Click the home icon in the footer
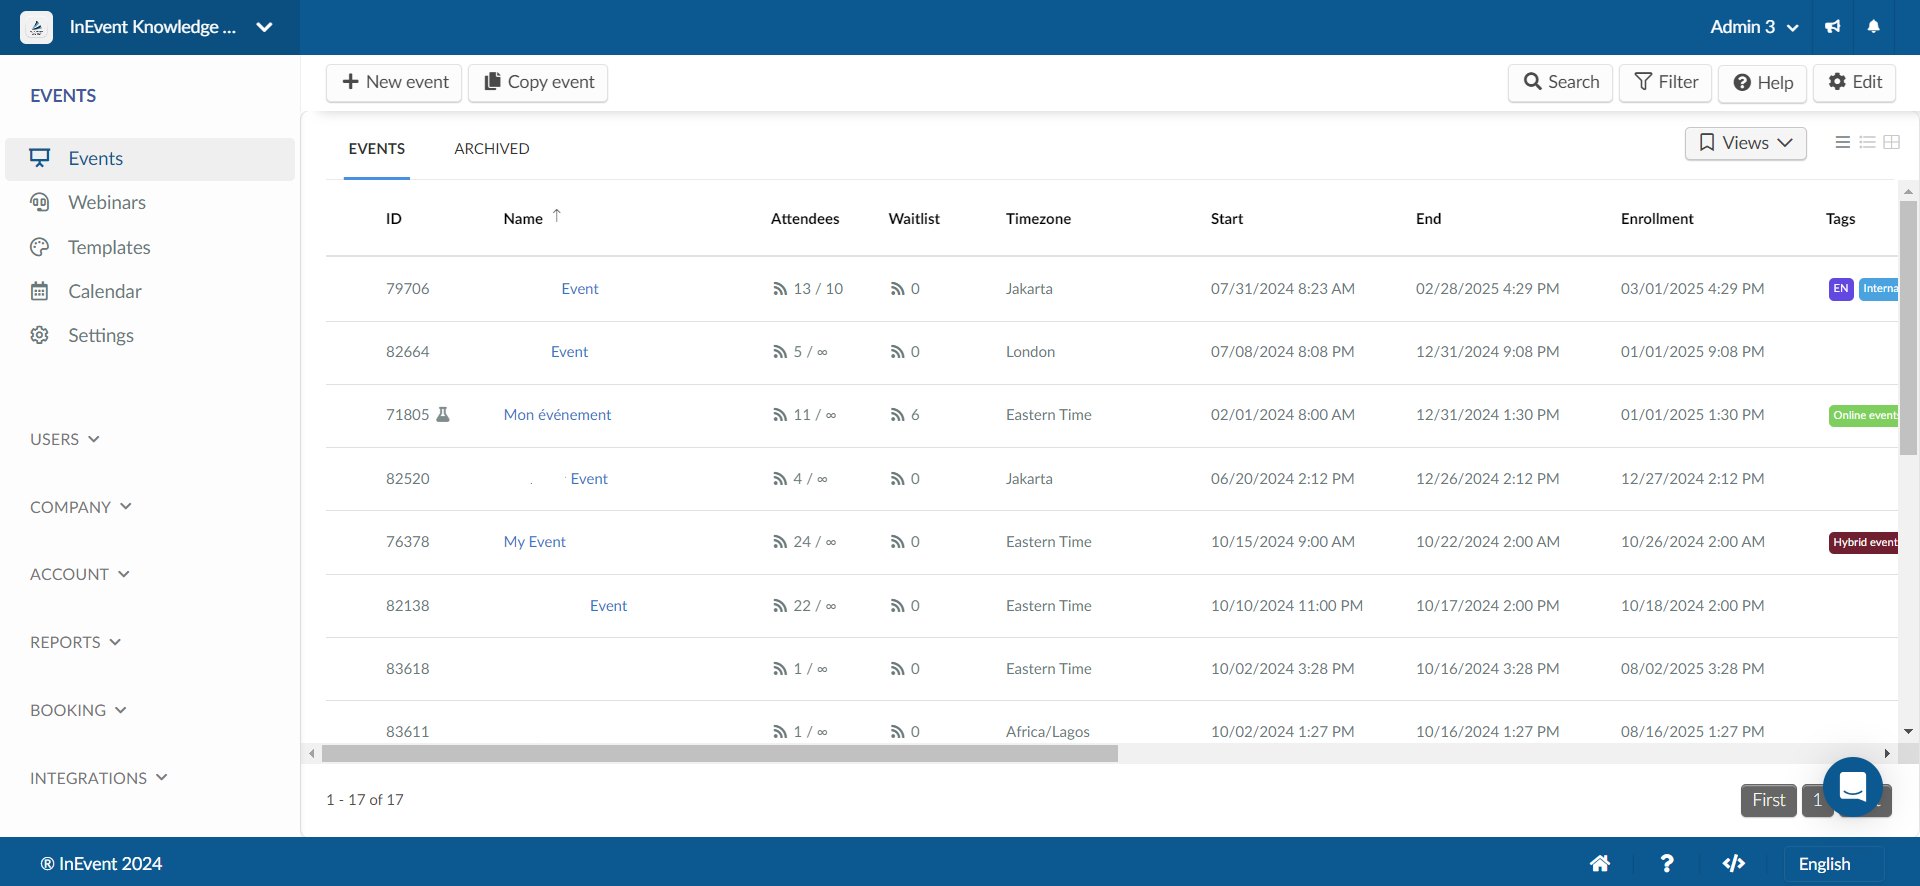Viewport: 1920px width, 886px height. click(1600, 863)
